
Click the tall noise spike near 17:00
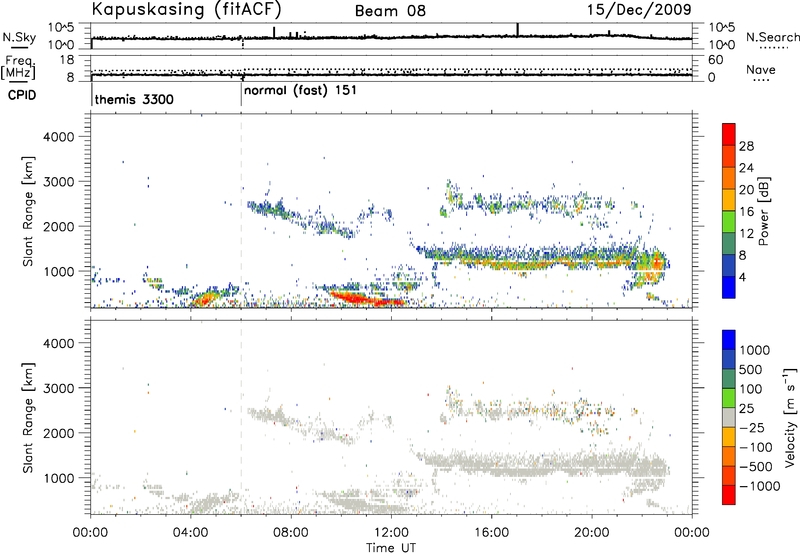(517, 30)
